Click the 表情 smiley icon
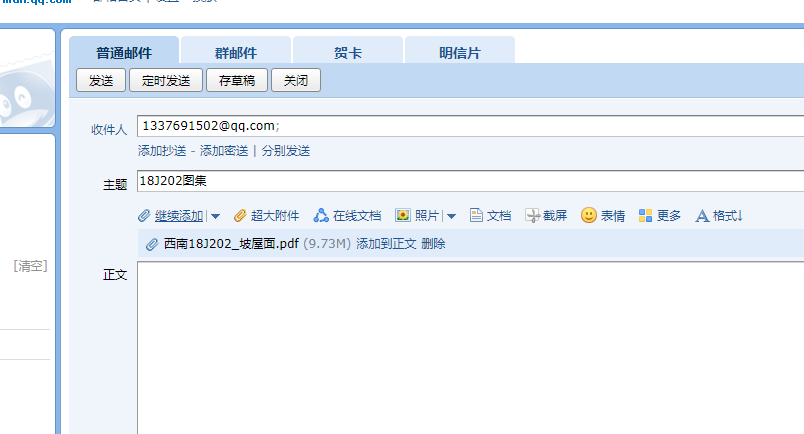This screenshot has width=804, height=434. coord(589,215)
